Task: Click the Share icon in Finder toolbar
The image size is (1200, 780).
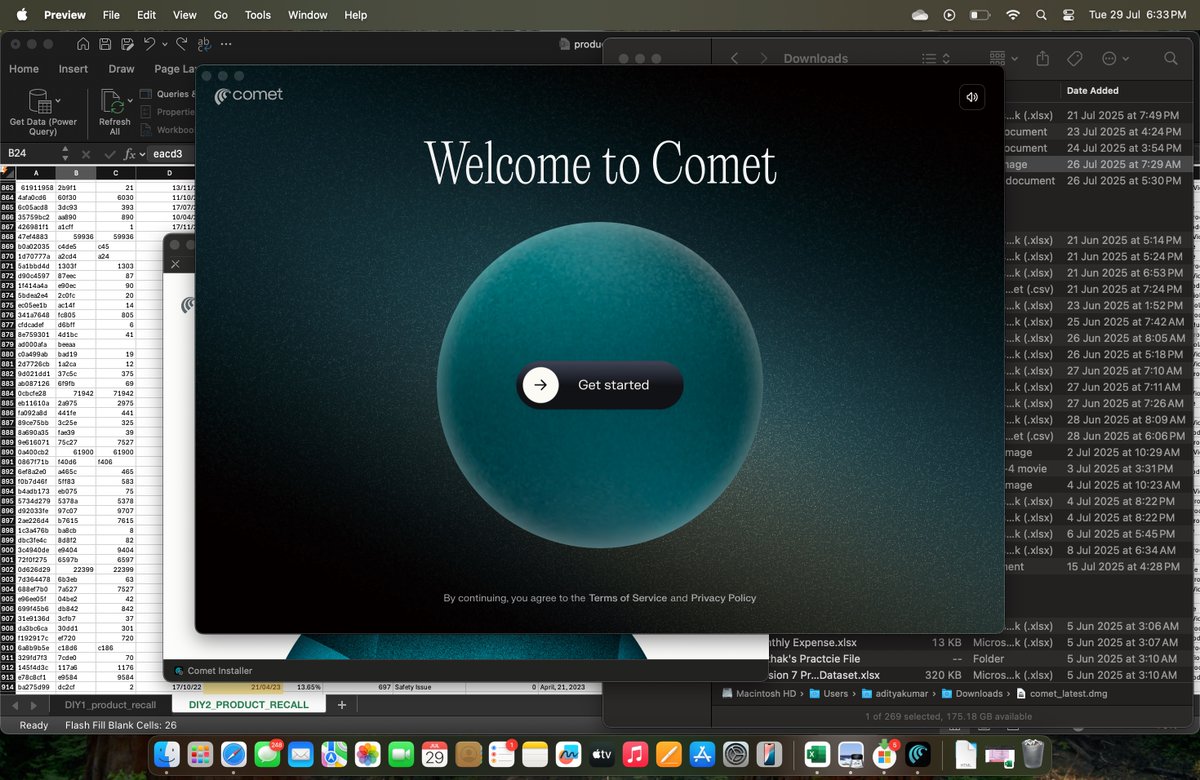Action: (x=1043, y=59)
